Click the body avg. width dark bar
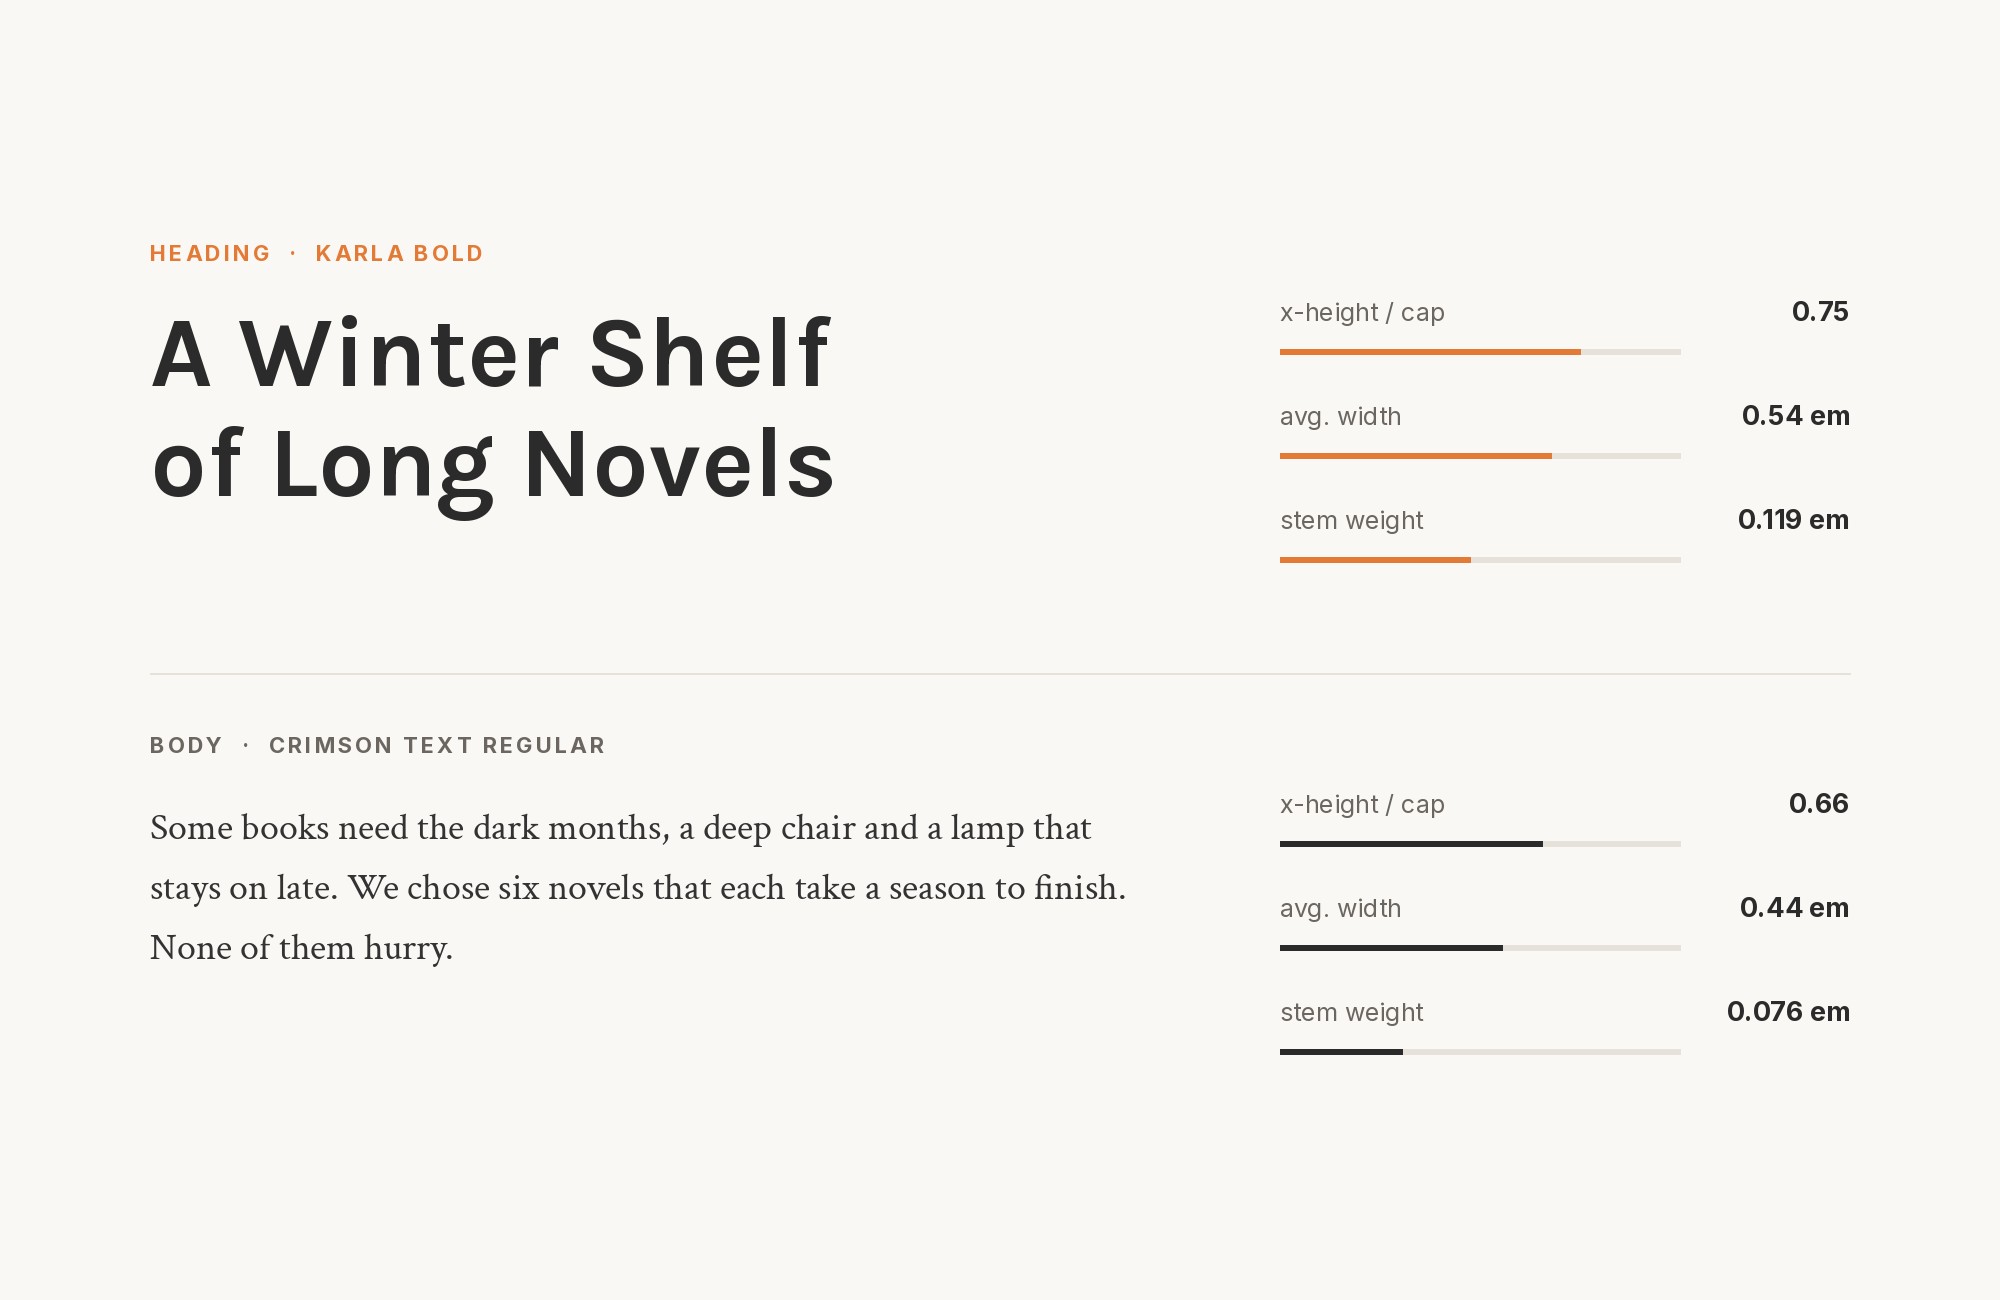 click(1391, 948)
